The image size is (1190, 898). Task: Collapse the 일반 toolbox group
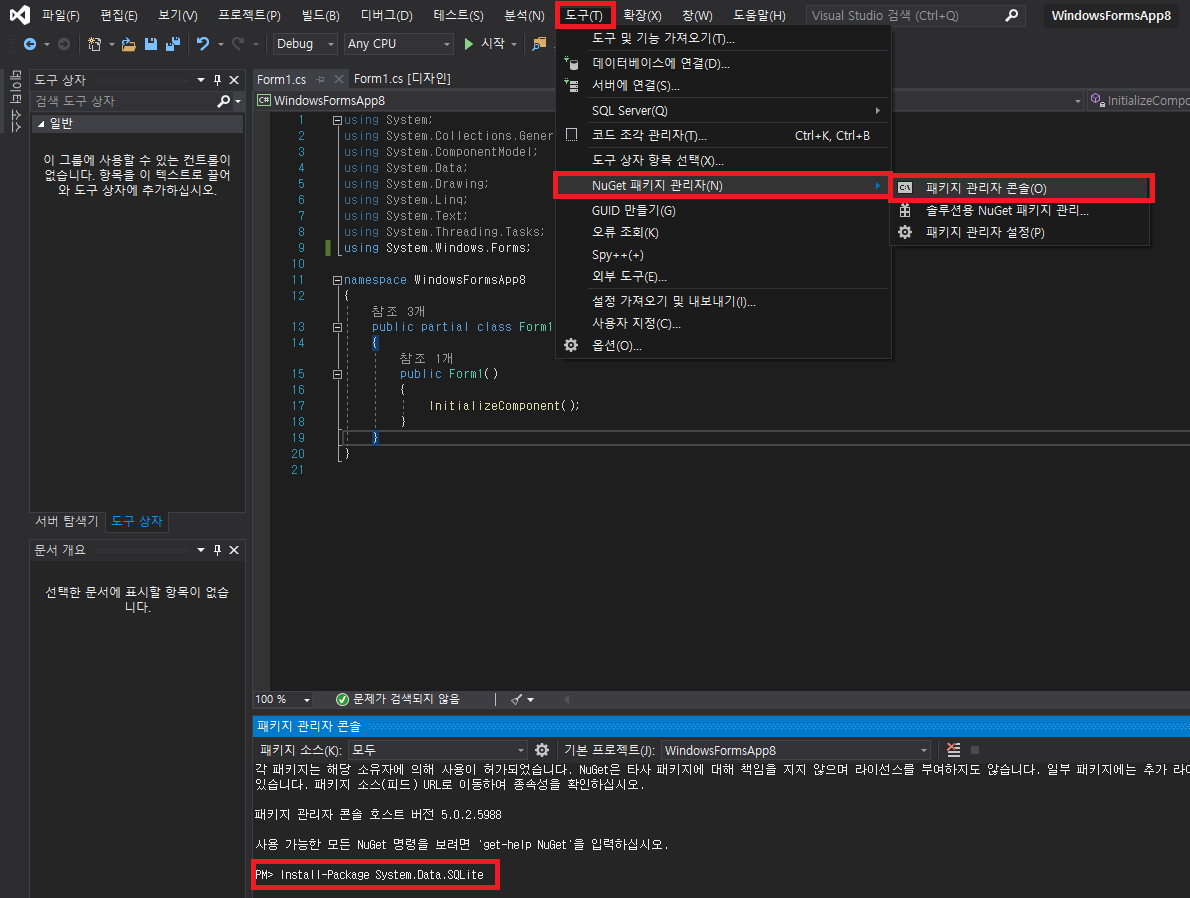(x=41, y=124)
